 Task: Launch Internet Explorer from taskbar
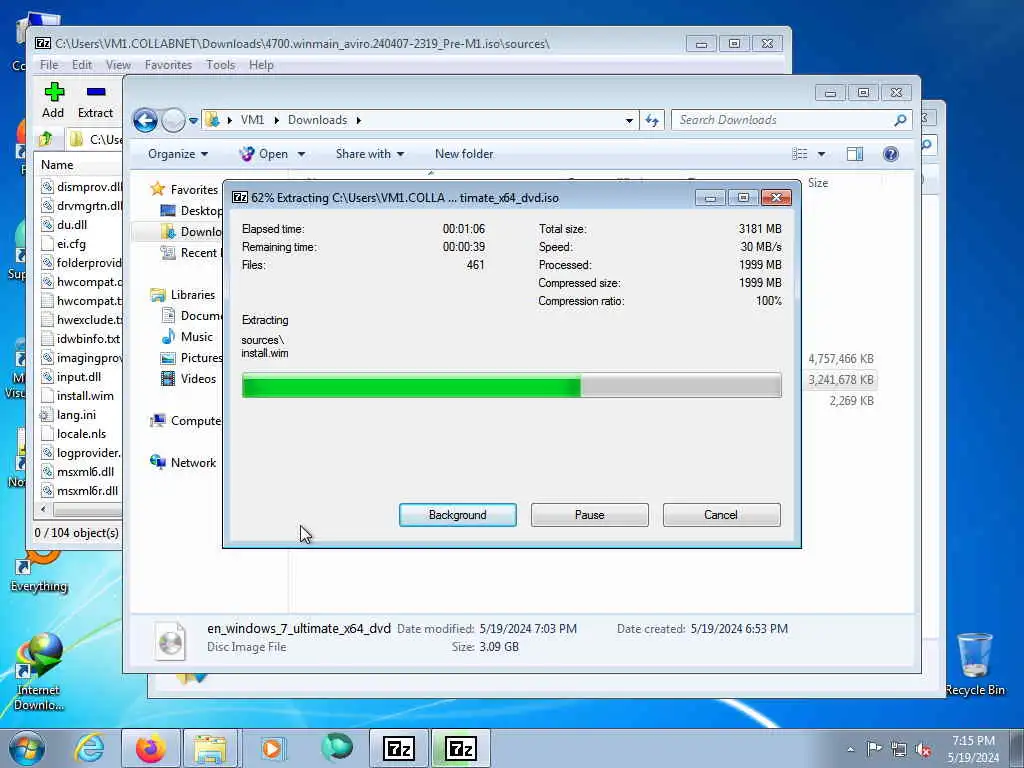pyautogui.click(x=89, y=748)
